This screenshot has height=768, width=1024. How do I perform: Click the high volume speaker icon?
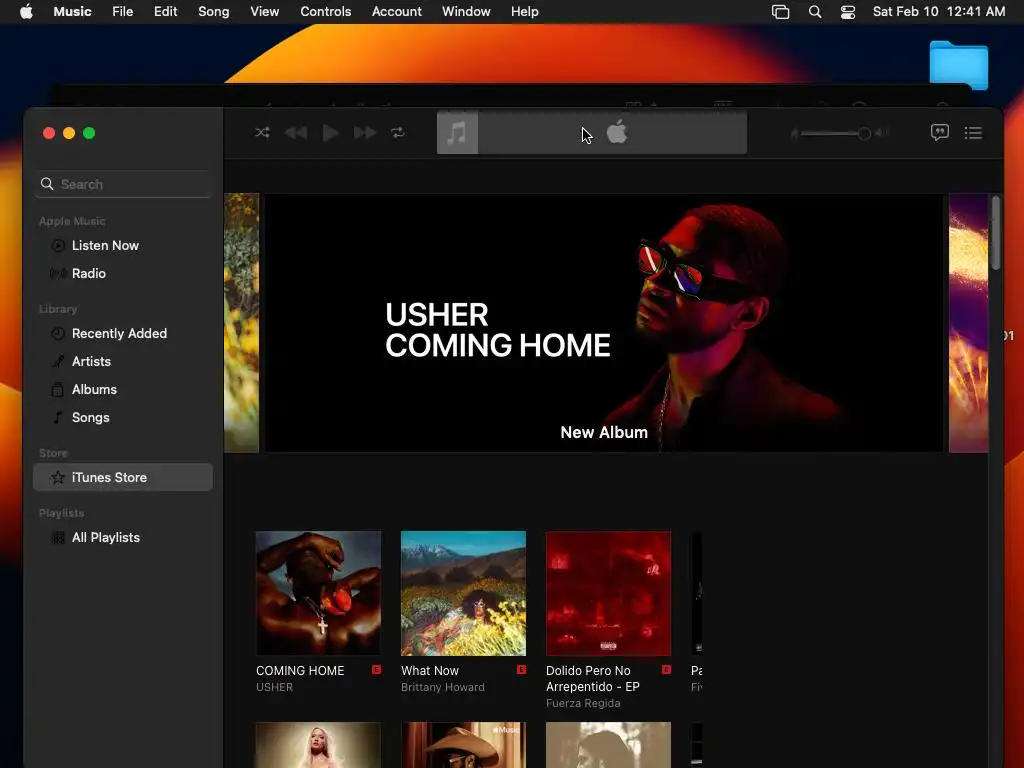pos(882,133)
